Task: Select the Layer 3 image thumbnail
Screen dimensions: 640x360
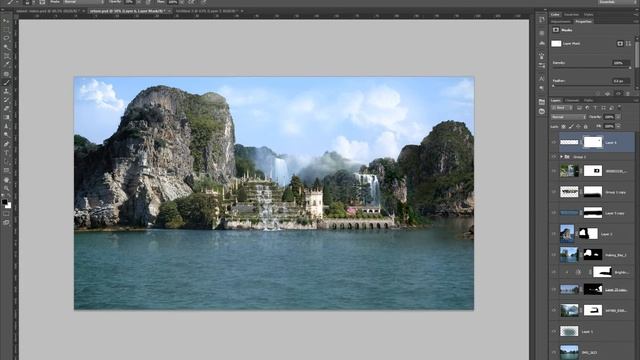Action: [567, 233]
